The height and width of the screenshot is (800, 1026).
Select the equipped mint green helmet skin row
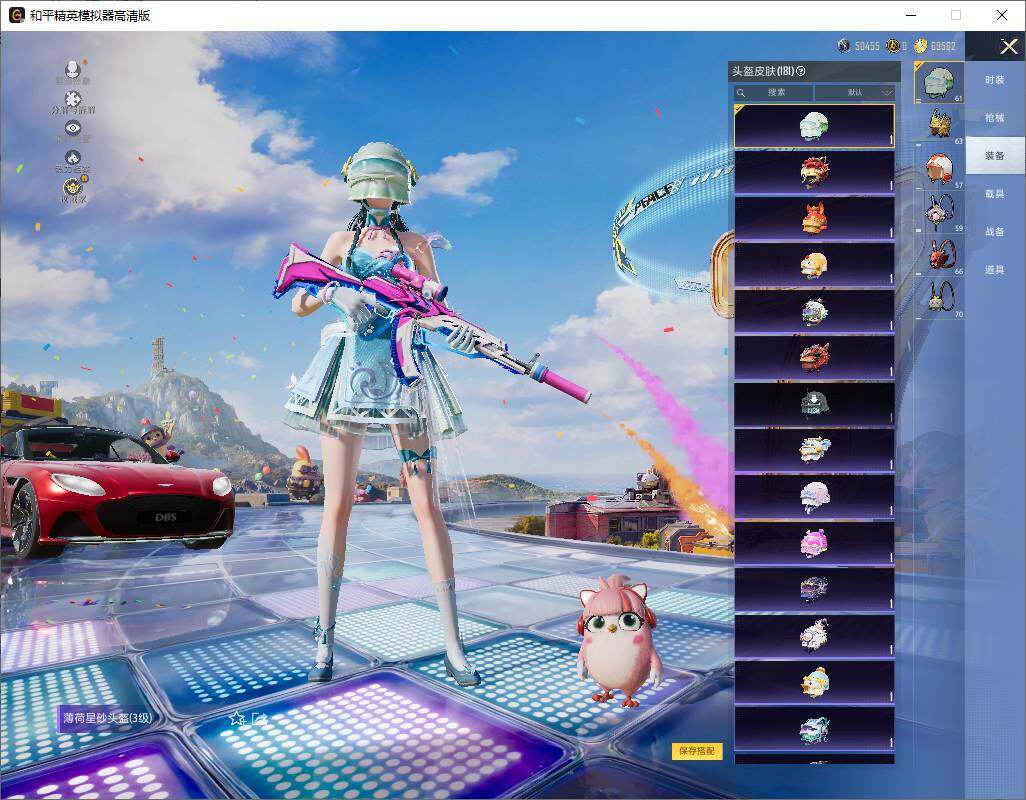pos(814,126)
